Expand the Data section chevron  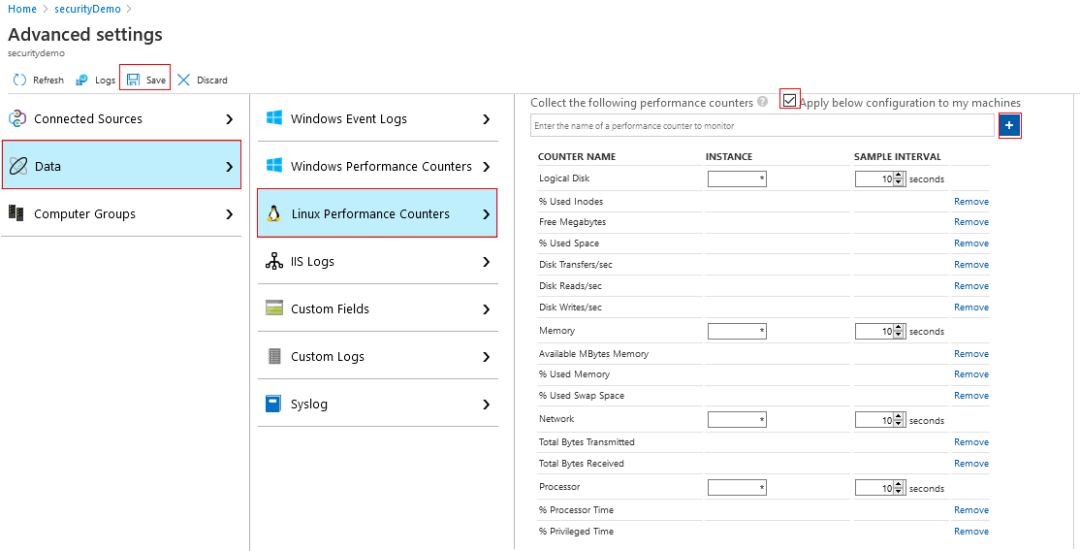[229, 167]
